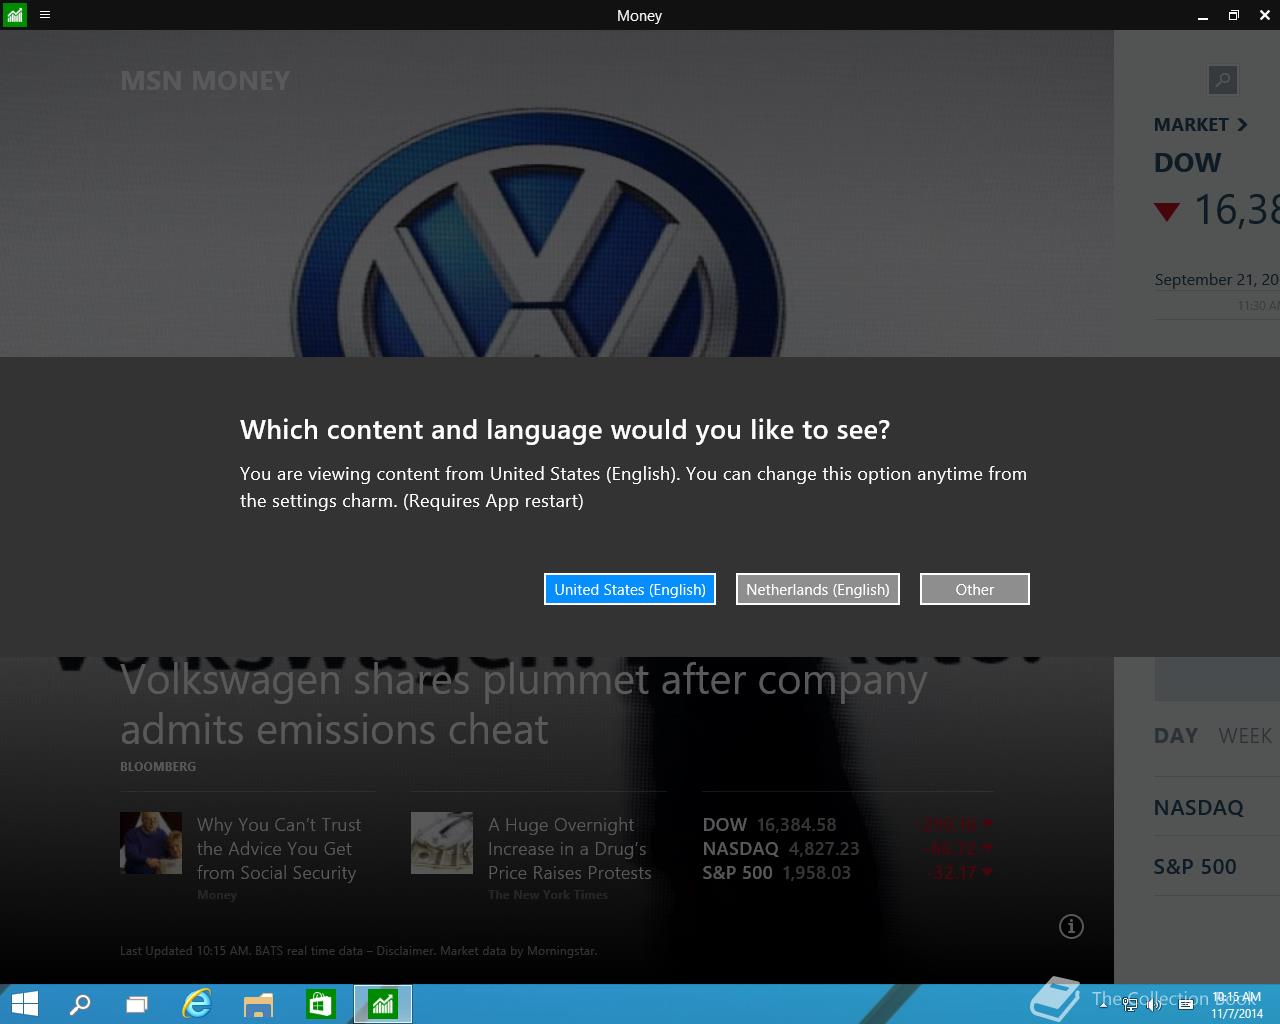Image resolution: width=1280 pixels, height=1024 pixels.
Task: Click the Money app icon in title bar
Action: click(15, 15)
